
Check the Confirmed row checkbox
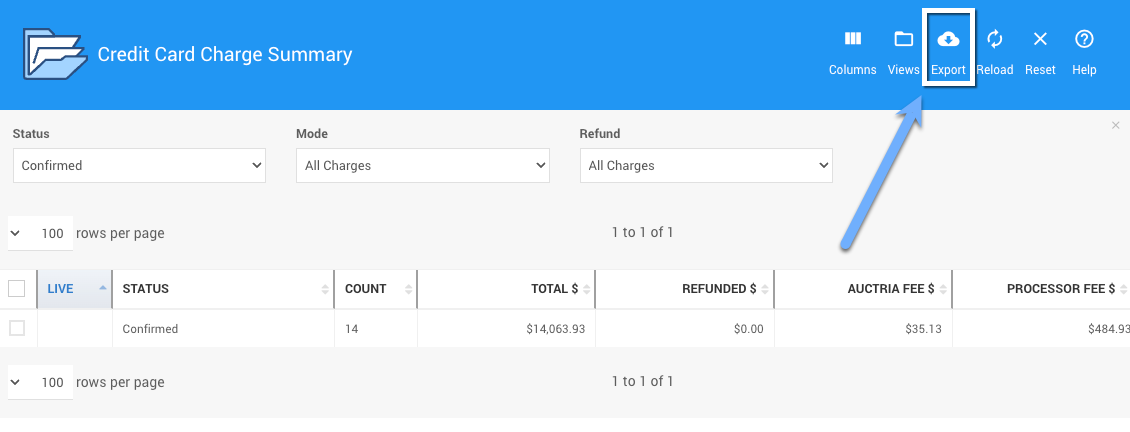pos(17,328)
